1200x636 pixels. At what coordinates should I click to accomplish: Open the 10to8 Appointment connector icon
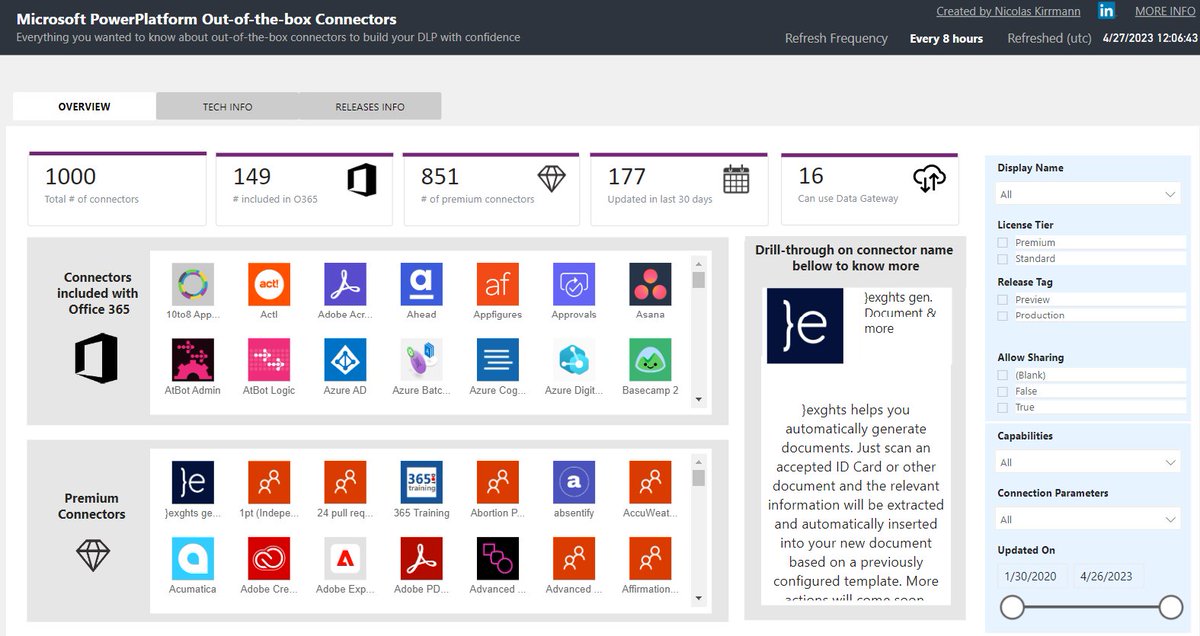[193, 284]
